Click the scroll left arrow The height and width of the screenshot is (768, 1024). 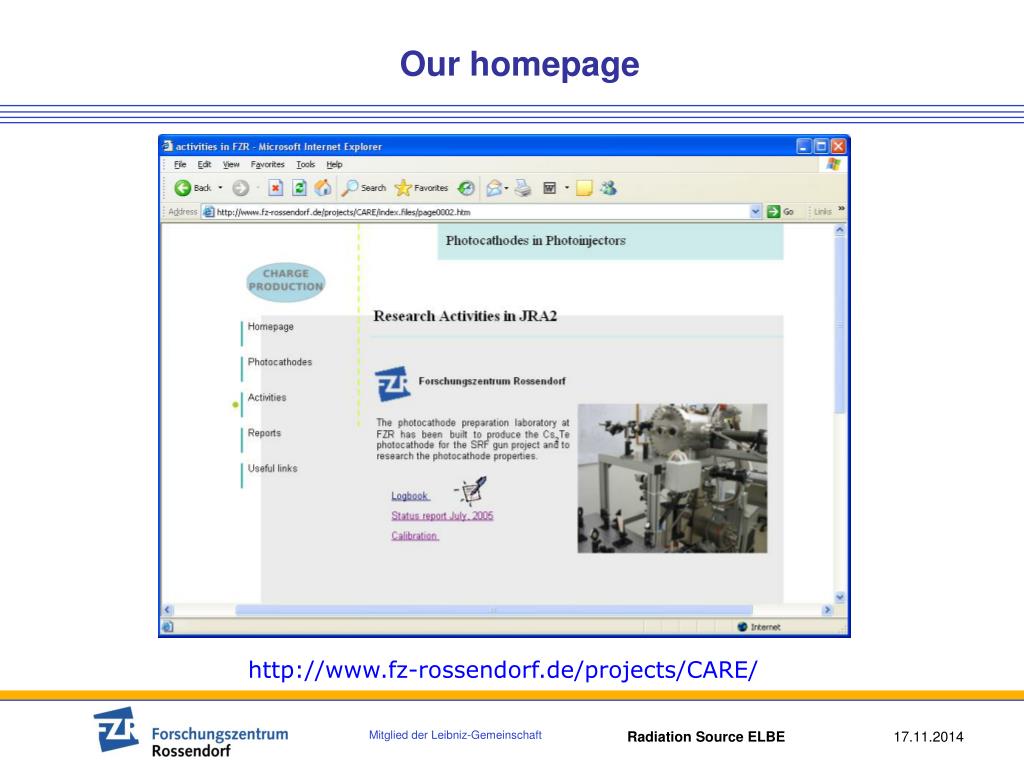[167, 610]
